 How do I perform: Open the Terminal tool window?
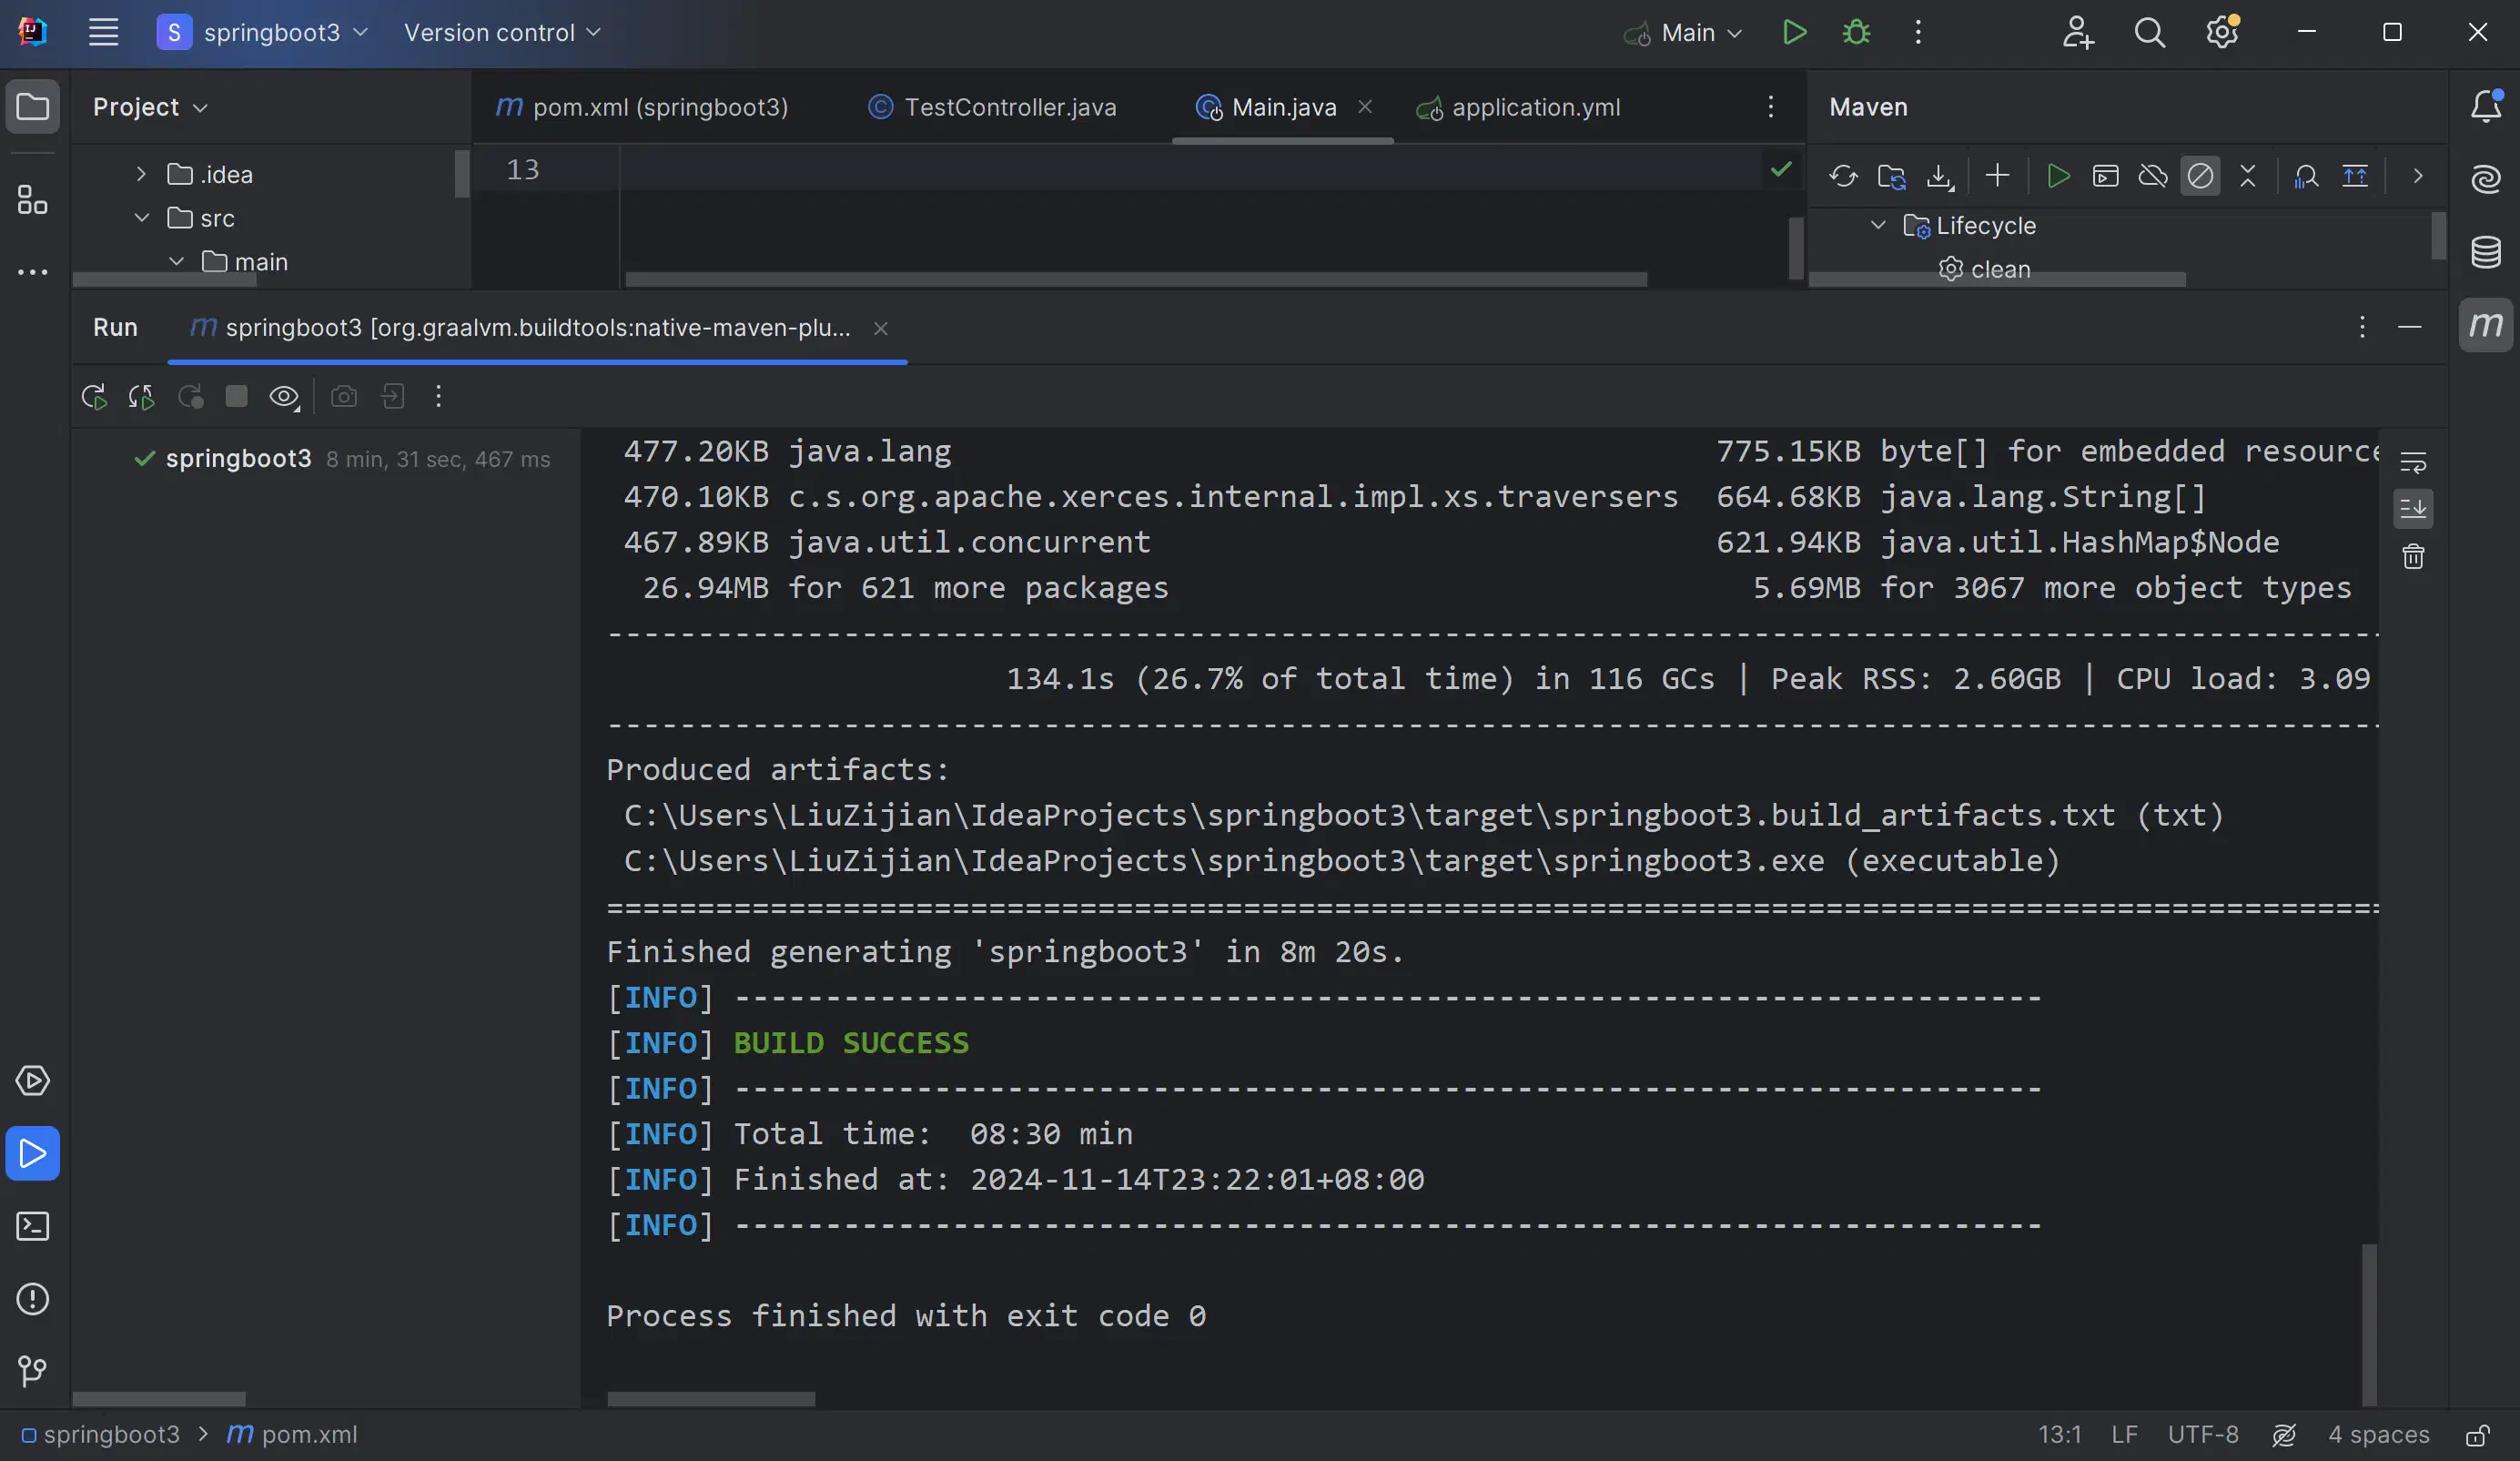click(x=32, y=1226)
